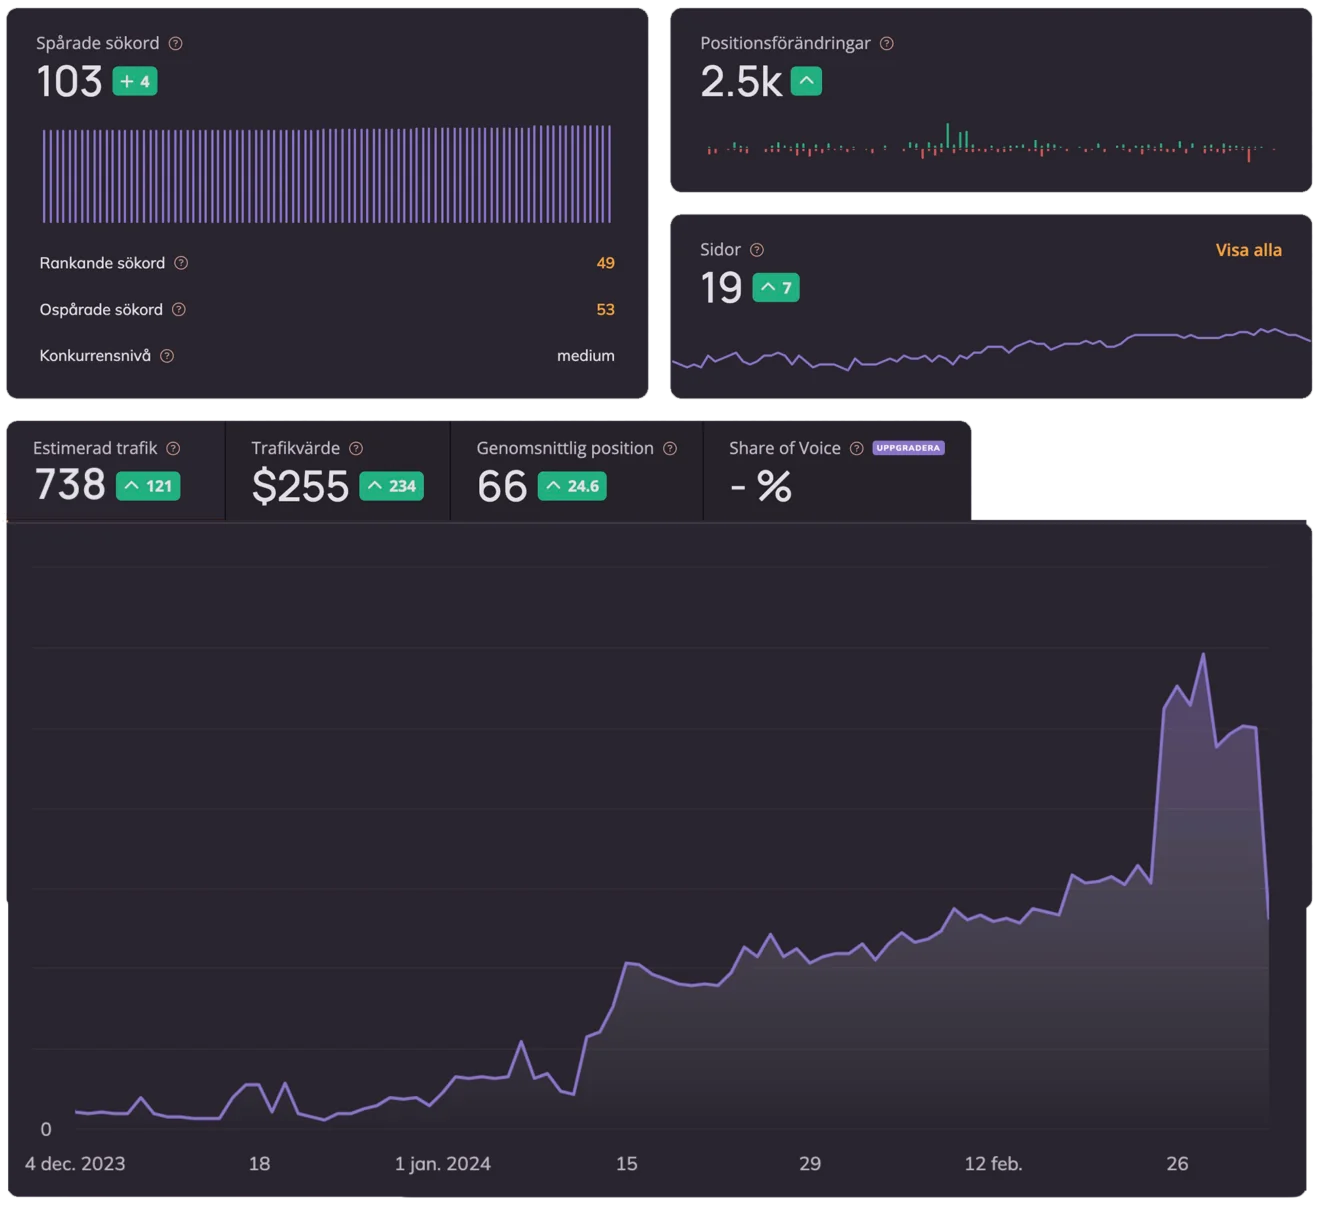1320x1213 pixels.
Task: Click the +4 badge next to 103
Action: (135, 81)
